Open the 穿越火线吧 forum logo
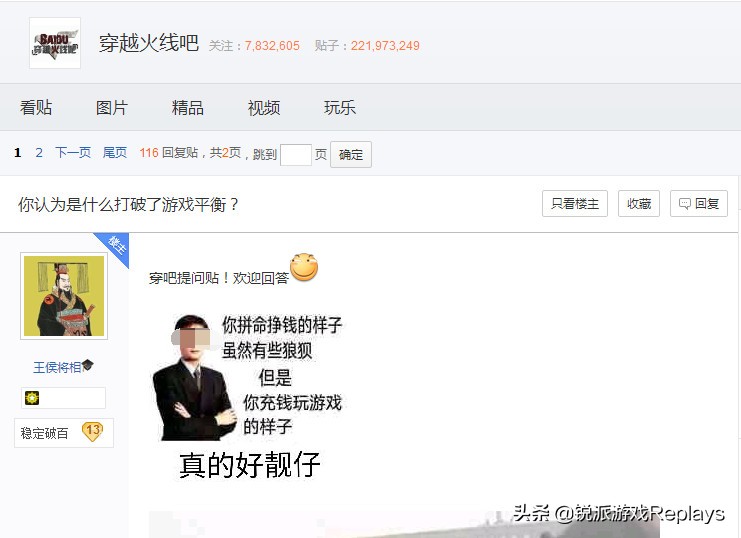 tap(55, 43)
